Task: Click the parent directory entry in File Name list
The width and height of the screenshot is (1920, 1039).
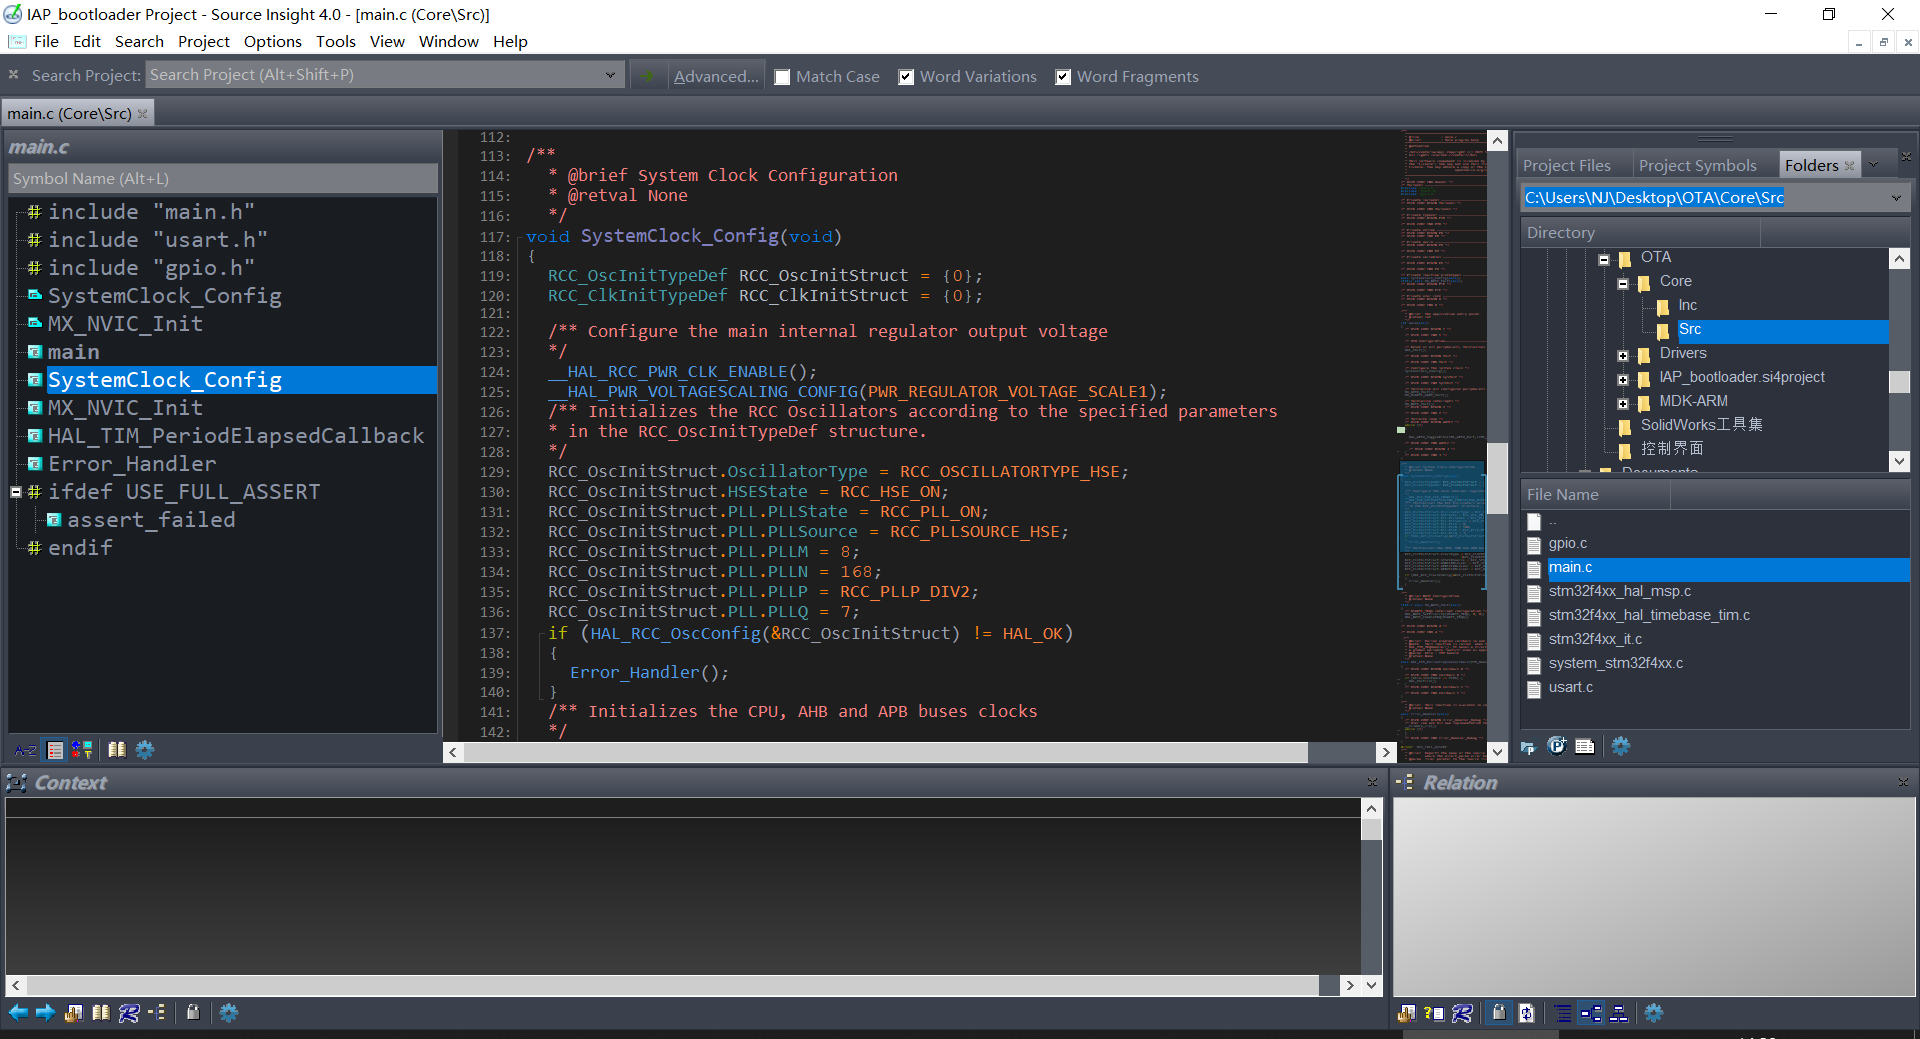Action: pyautogui.click(x=1552, y=521)
